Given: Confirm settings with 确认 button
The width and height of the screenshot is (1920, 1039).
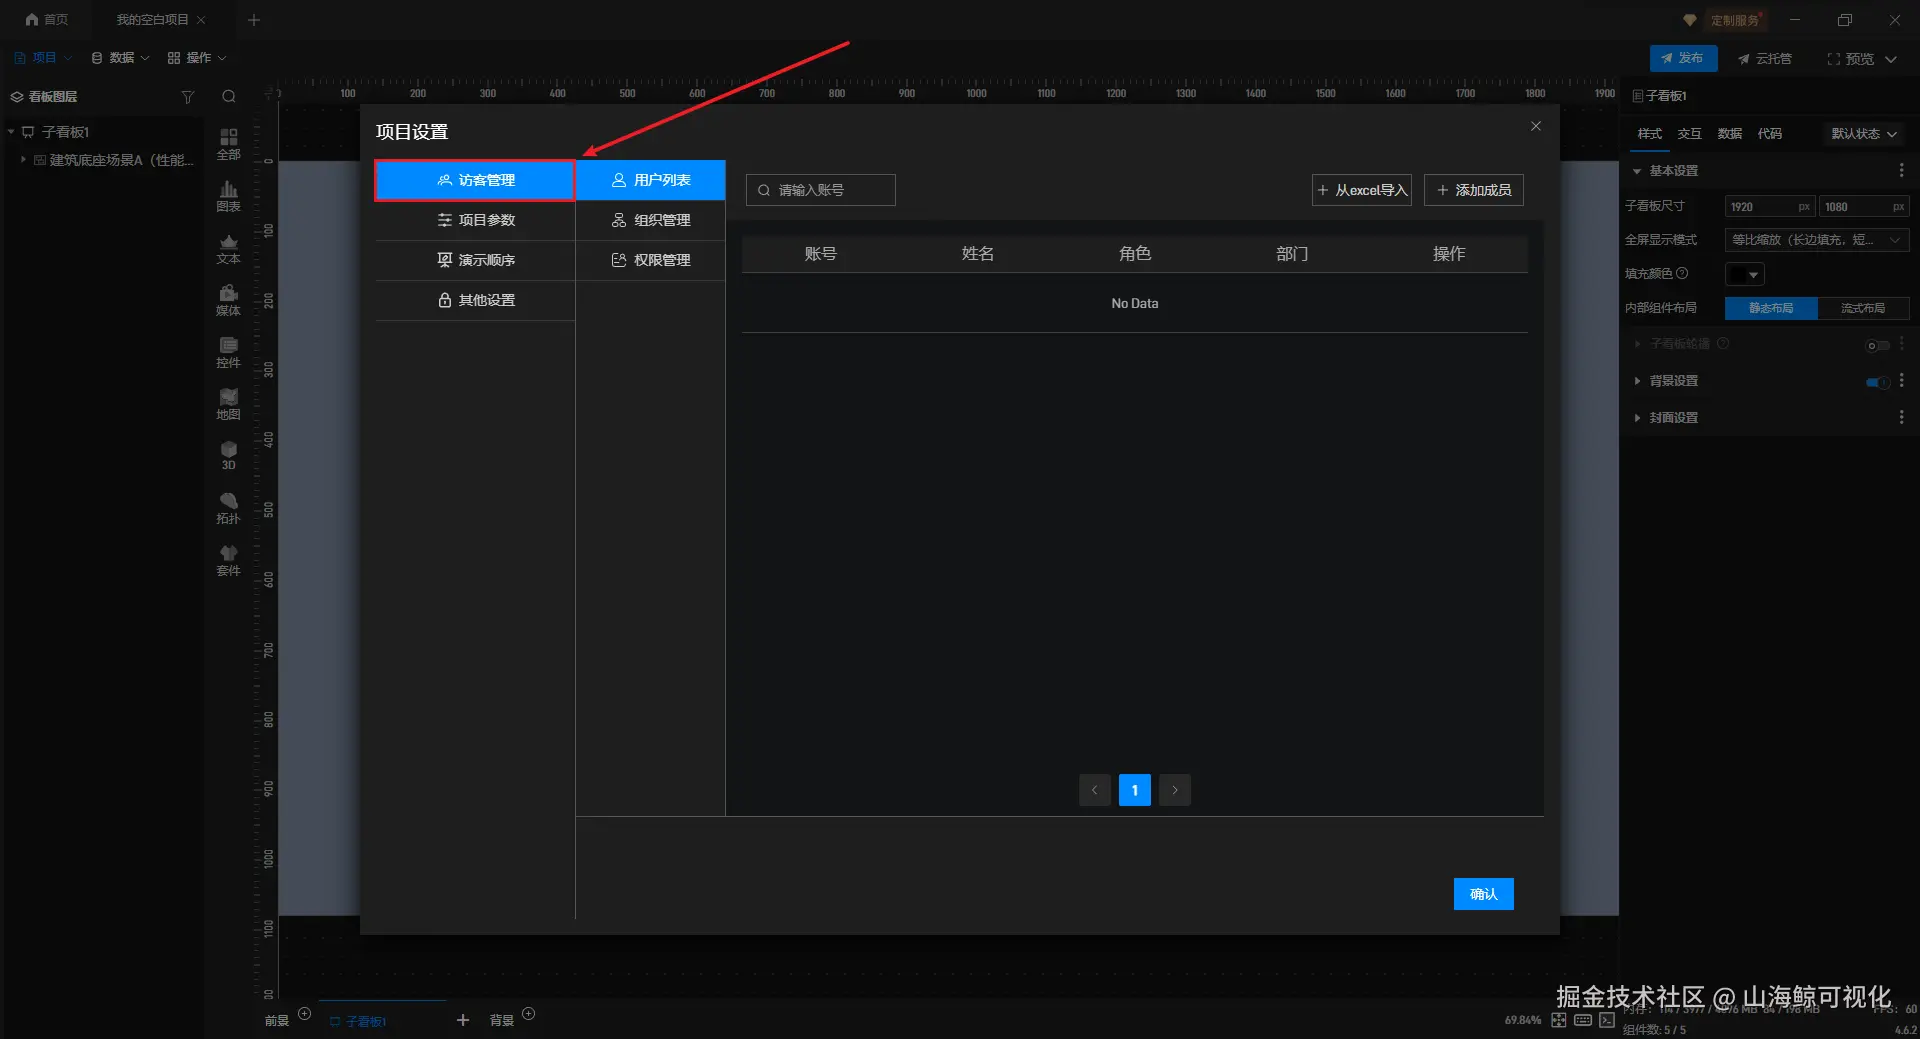Looking at the screenshot, I should tap(1484, 894).
